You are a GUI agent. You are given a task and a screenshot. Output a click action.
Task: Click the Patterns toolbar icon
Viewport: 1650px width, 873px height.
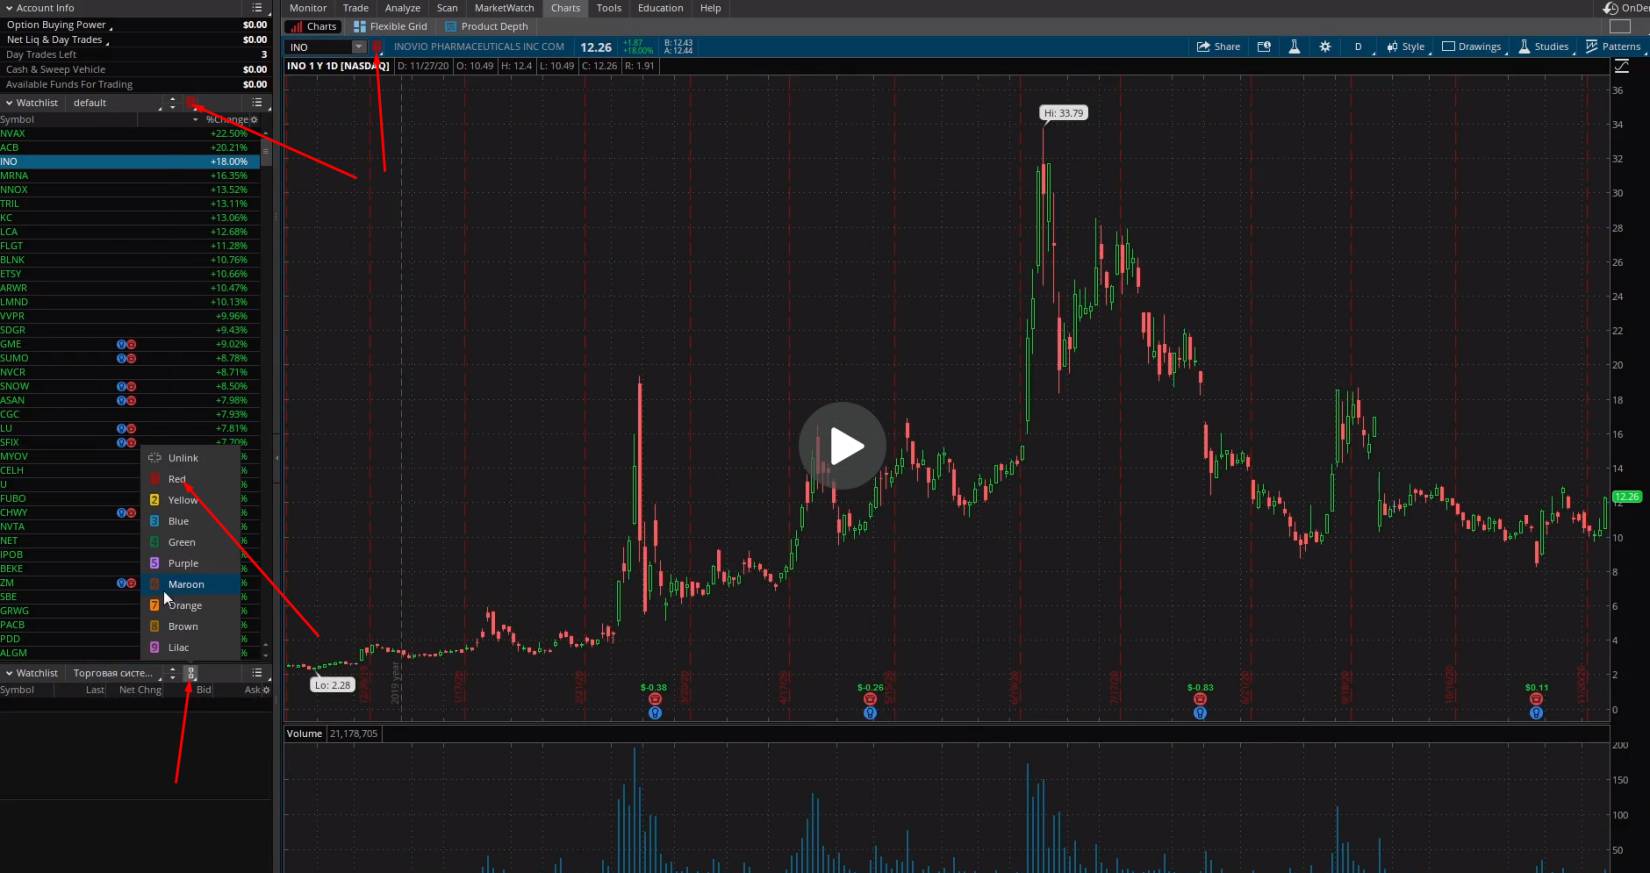pyautogui.click(x=1613, y=47)
